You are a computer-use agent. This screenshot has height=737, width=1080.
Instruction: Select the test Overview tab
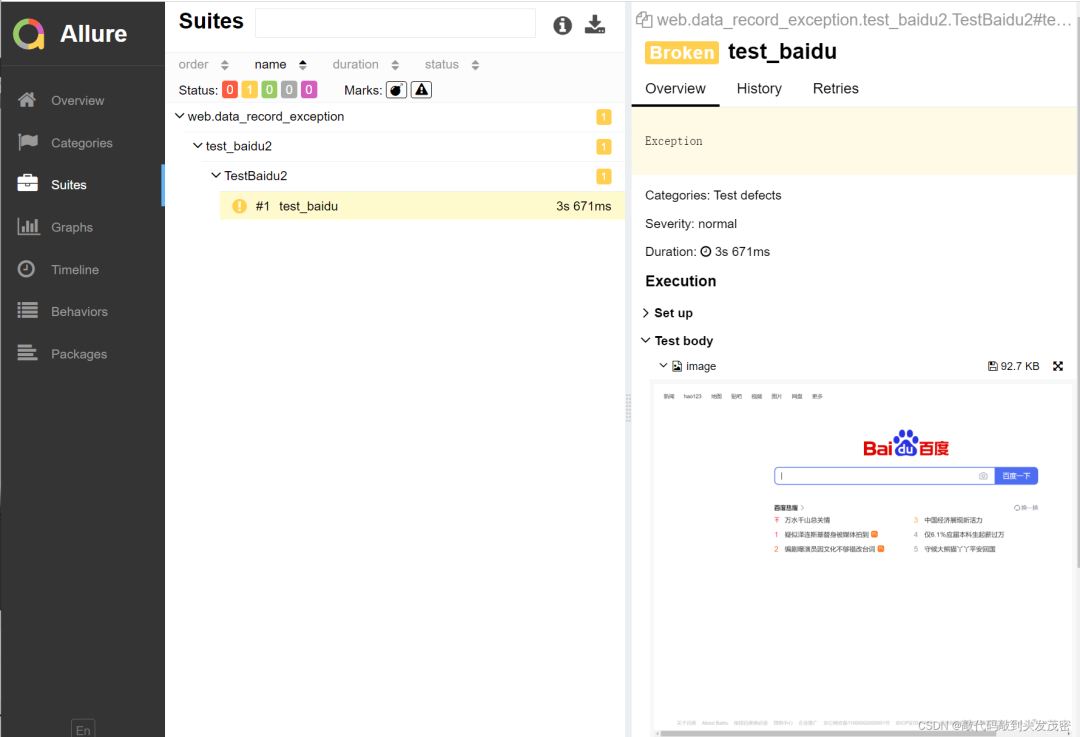675,88
